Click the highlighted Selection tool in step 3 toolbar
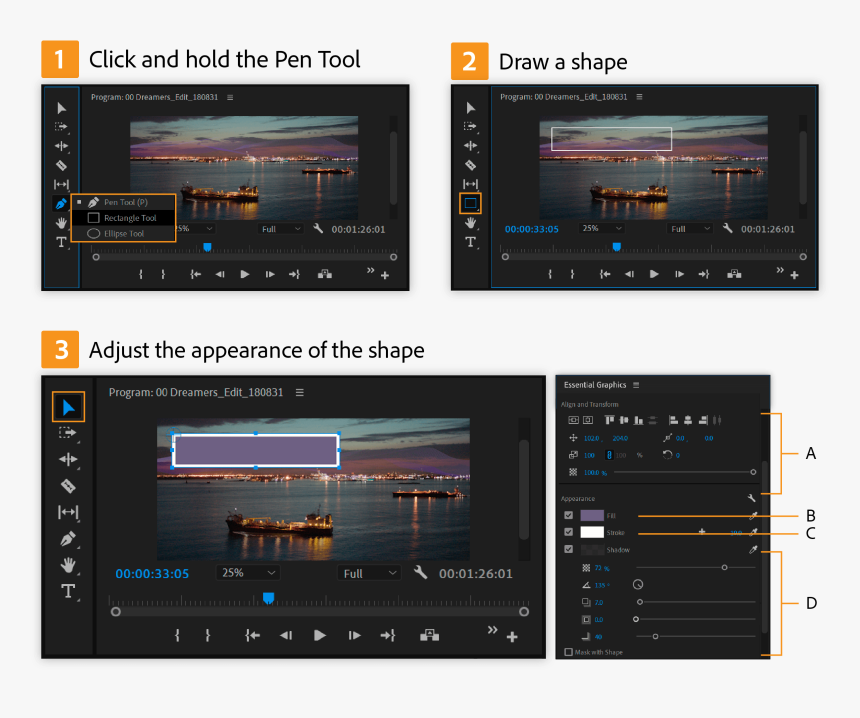Screen dimensions: 860x718 click(68, 407)
